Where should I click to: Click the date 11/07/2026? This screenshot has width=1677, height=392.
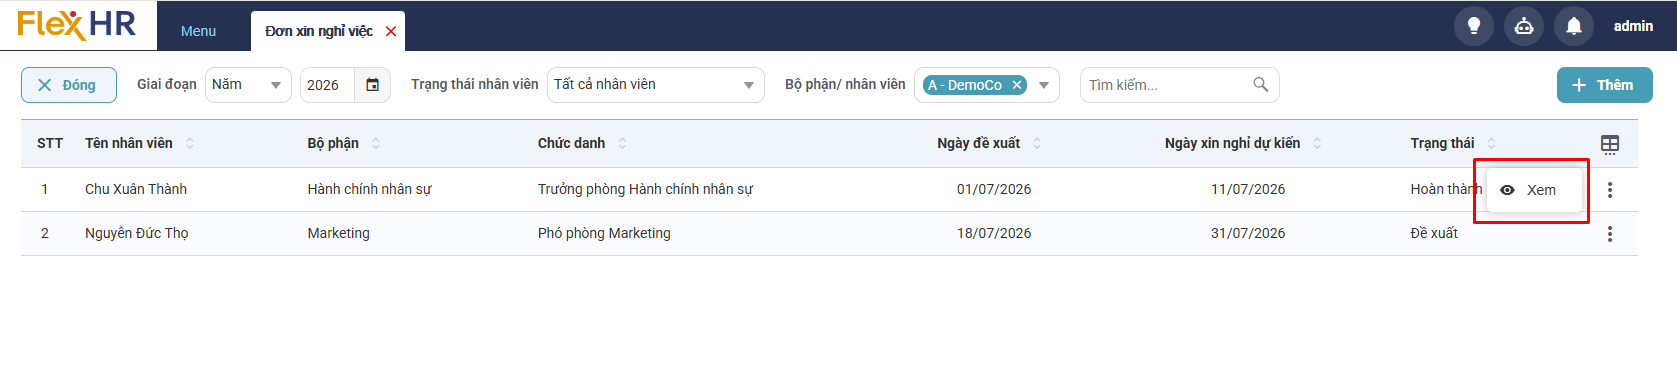[1248, 189]
